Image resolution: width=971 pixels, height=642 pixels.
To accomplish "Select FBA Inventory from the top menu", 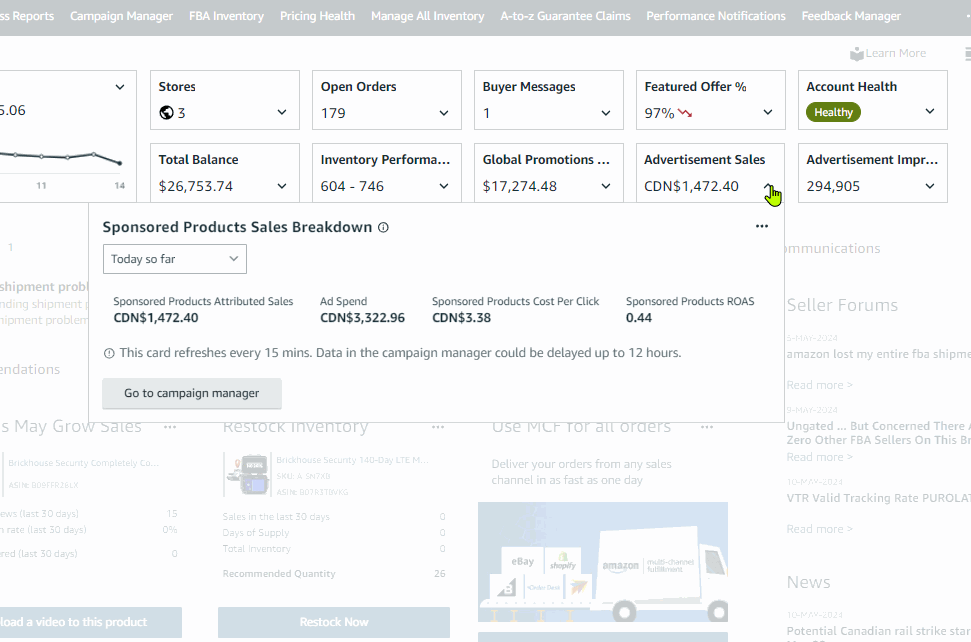I will coord(226,16).
